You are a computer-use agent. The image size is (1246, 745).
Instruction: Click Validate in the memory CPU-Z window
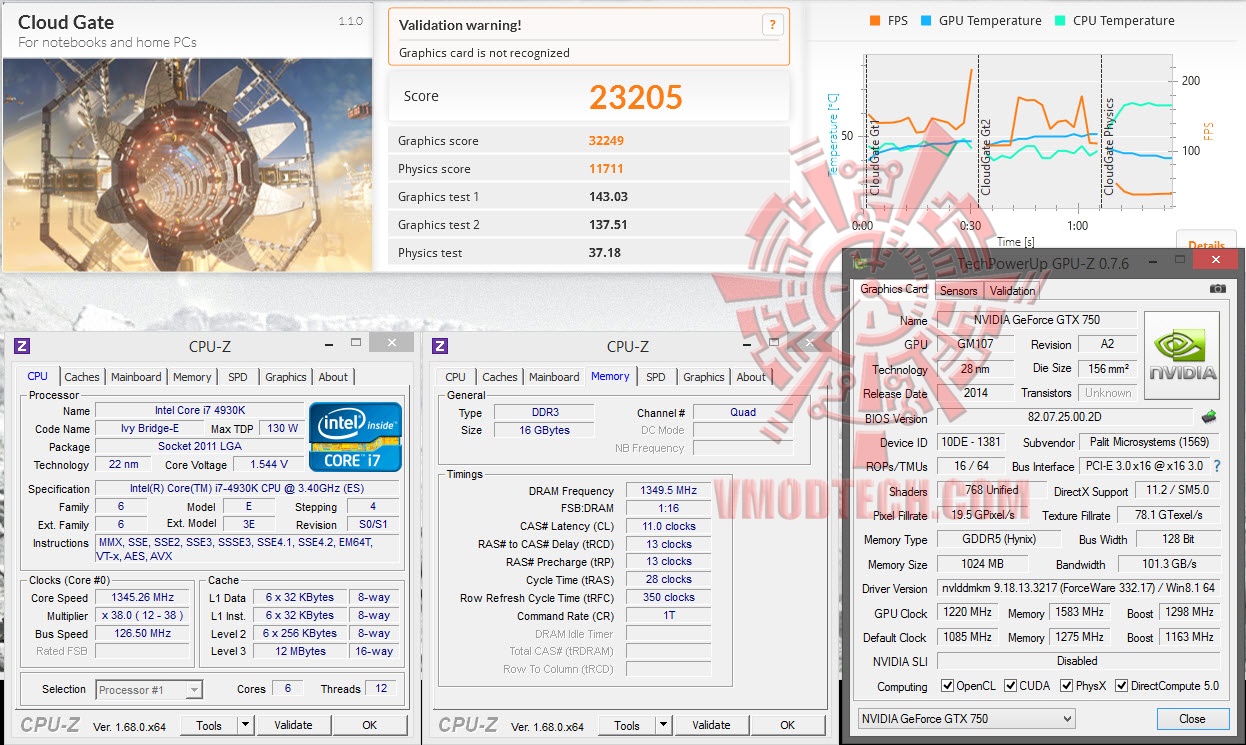tap(711, 725)
